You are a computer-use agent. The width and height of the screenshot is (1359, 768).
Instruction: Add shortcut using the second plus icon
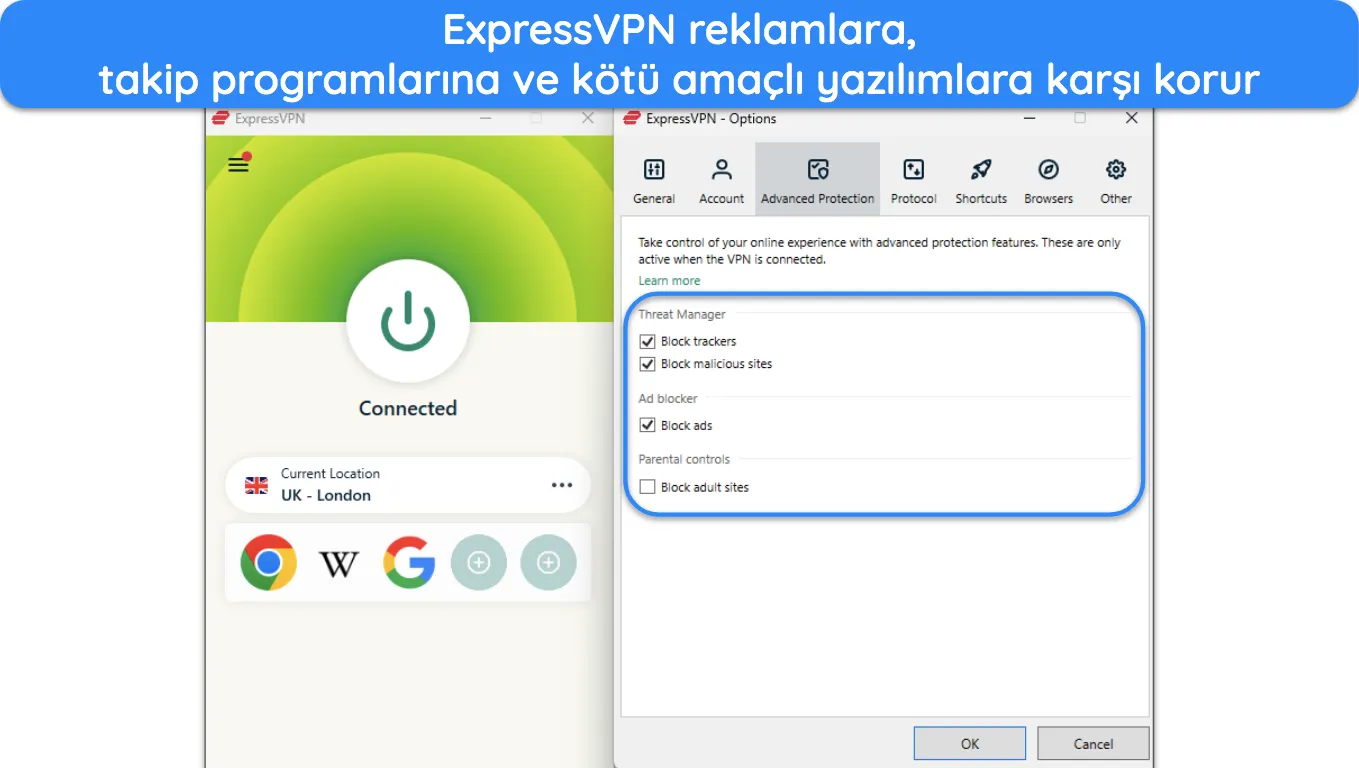[548, 562]
